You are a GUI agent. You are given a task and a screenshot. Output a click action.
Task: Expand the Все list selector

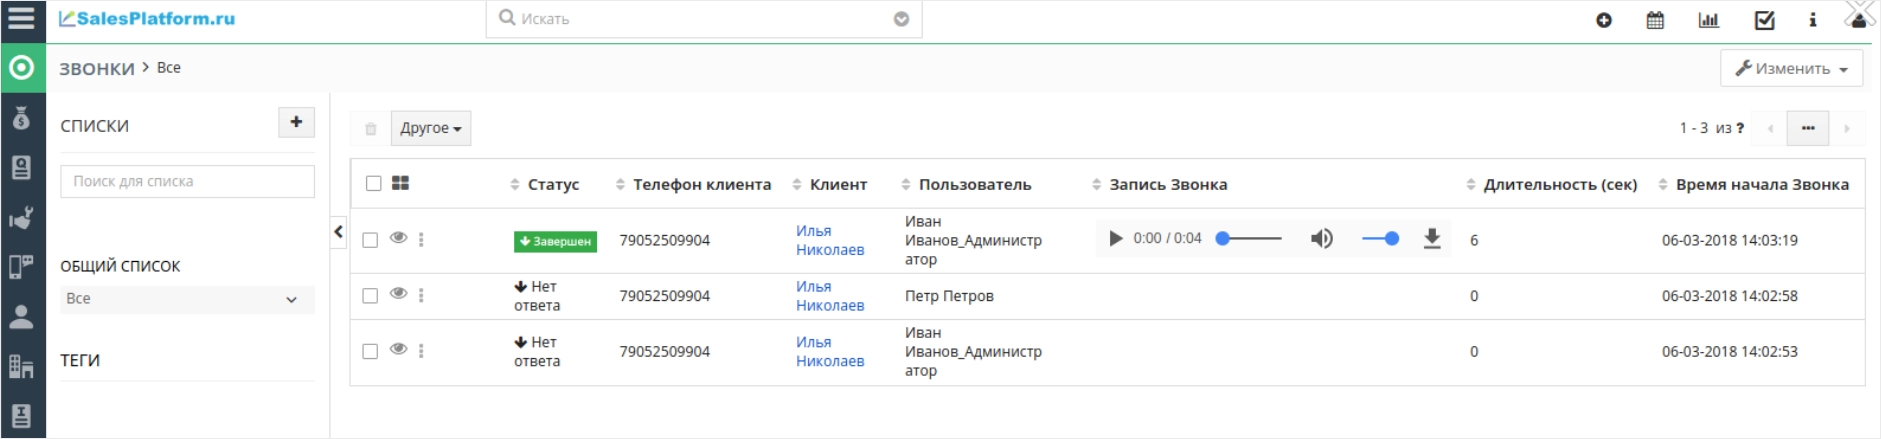tap(187, 299)
